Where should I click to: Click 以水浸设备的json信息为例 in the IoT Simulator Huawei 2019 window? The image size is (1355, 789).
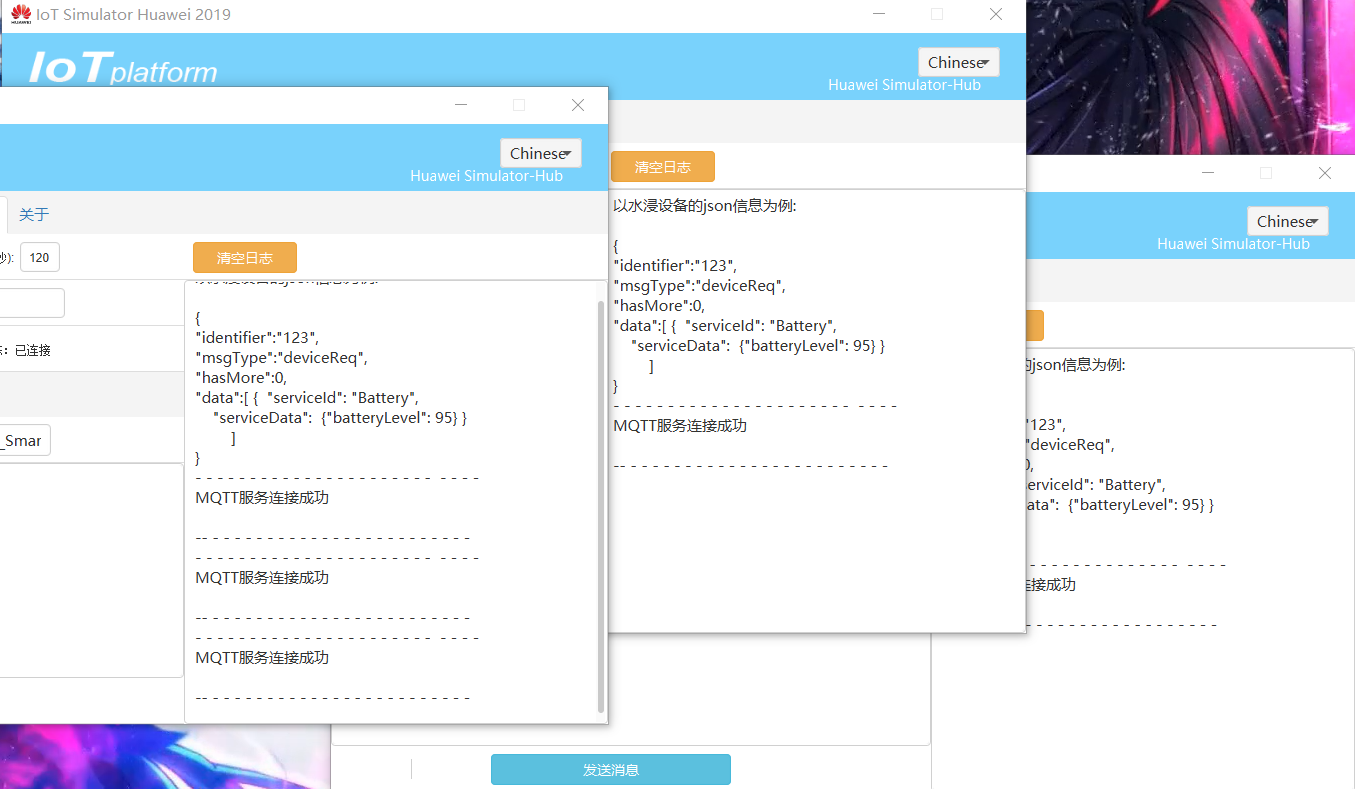coord(704,207)
